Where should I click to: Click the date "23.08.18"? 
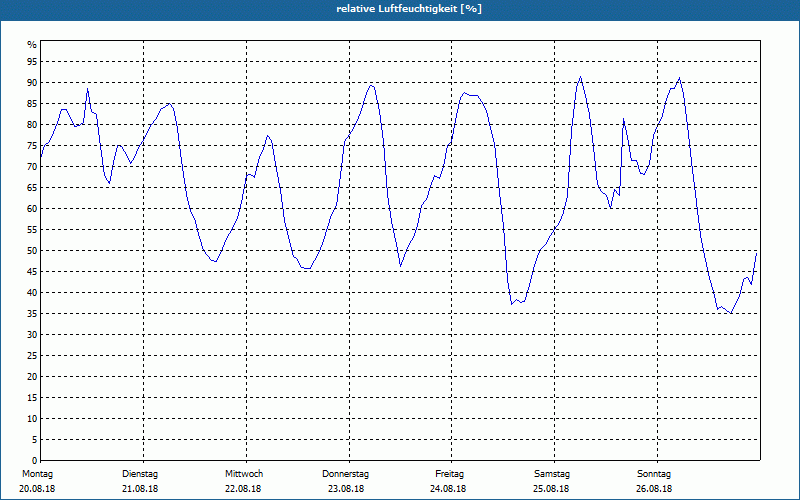tap(346, 489)
